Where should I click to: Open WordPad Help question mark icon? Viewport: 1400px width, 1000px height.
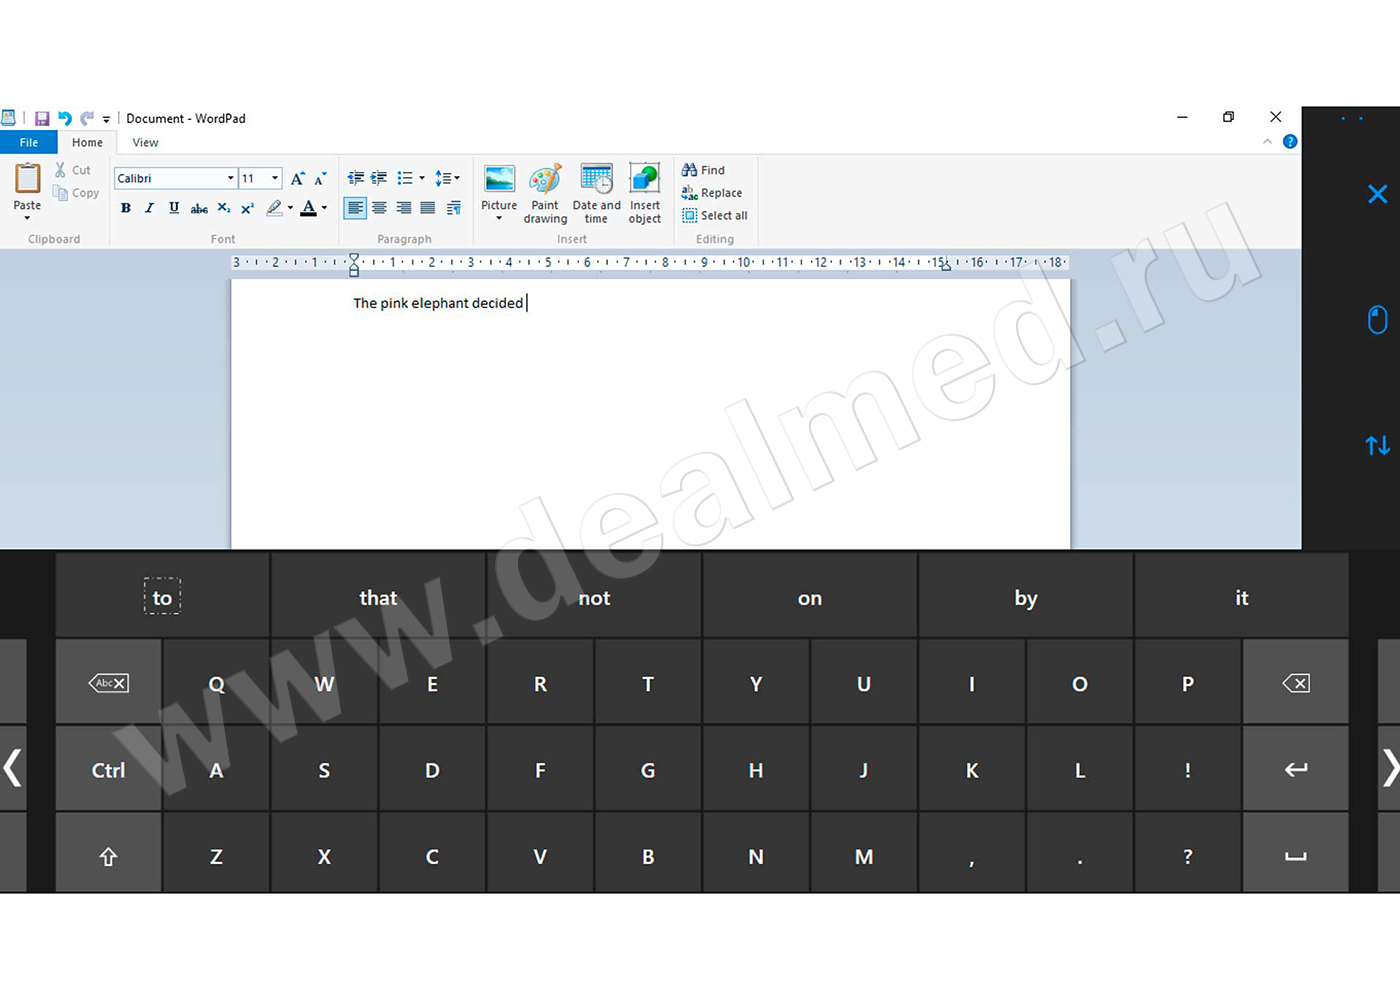tap(1290, 142)
